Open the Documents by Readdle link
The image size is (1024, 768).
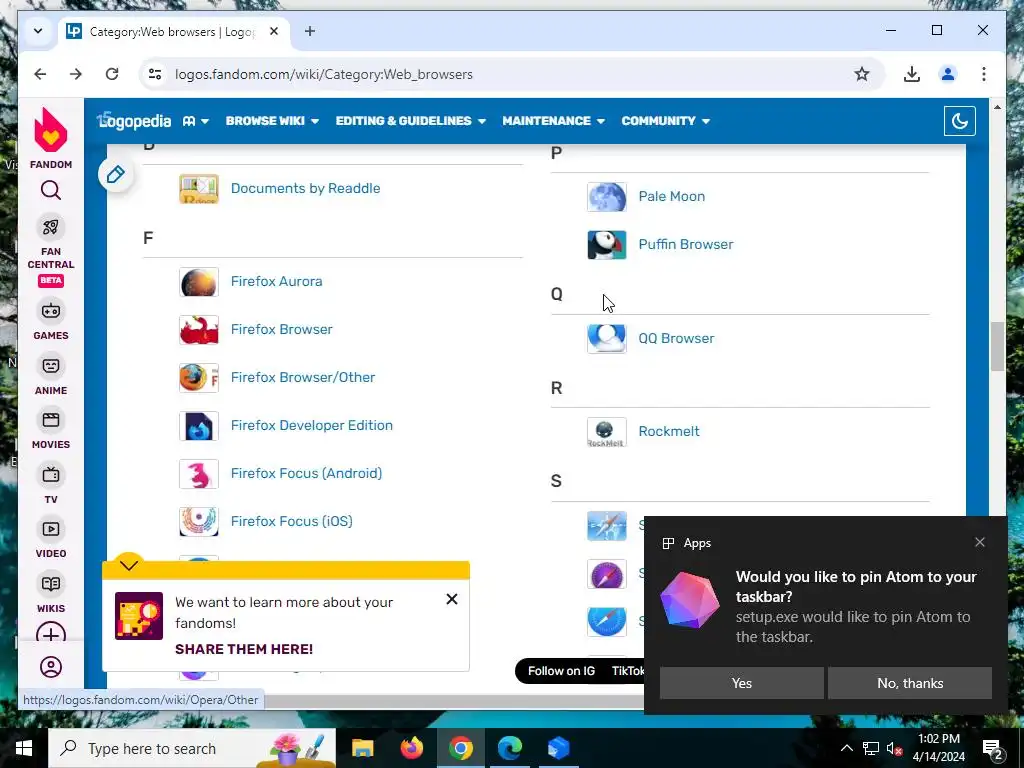pos(306,188)
